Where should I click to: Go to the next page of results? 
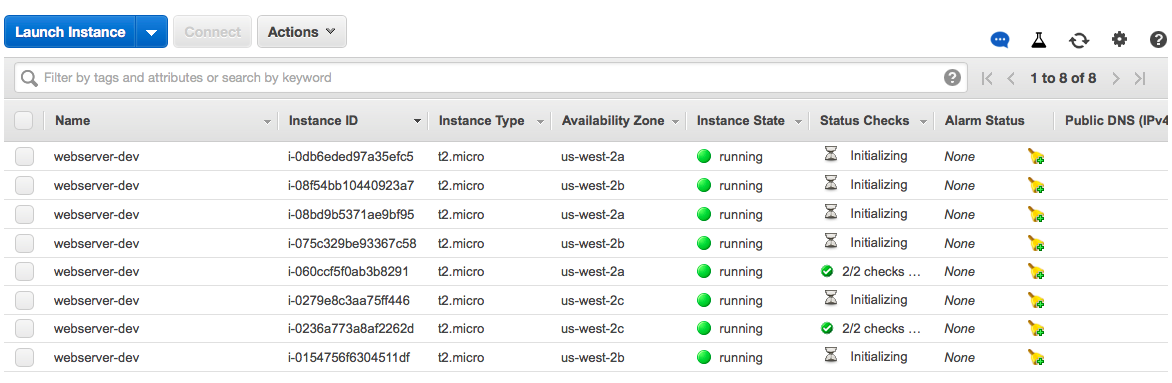(1115, 78)
